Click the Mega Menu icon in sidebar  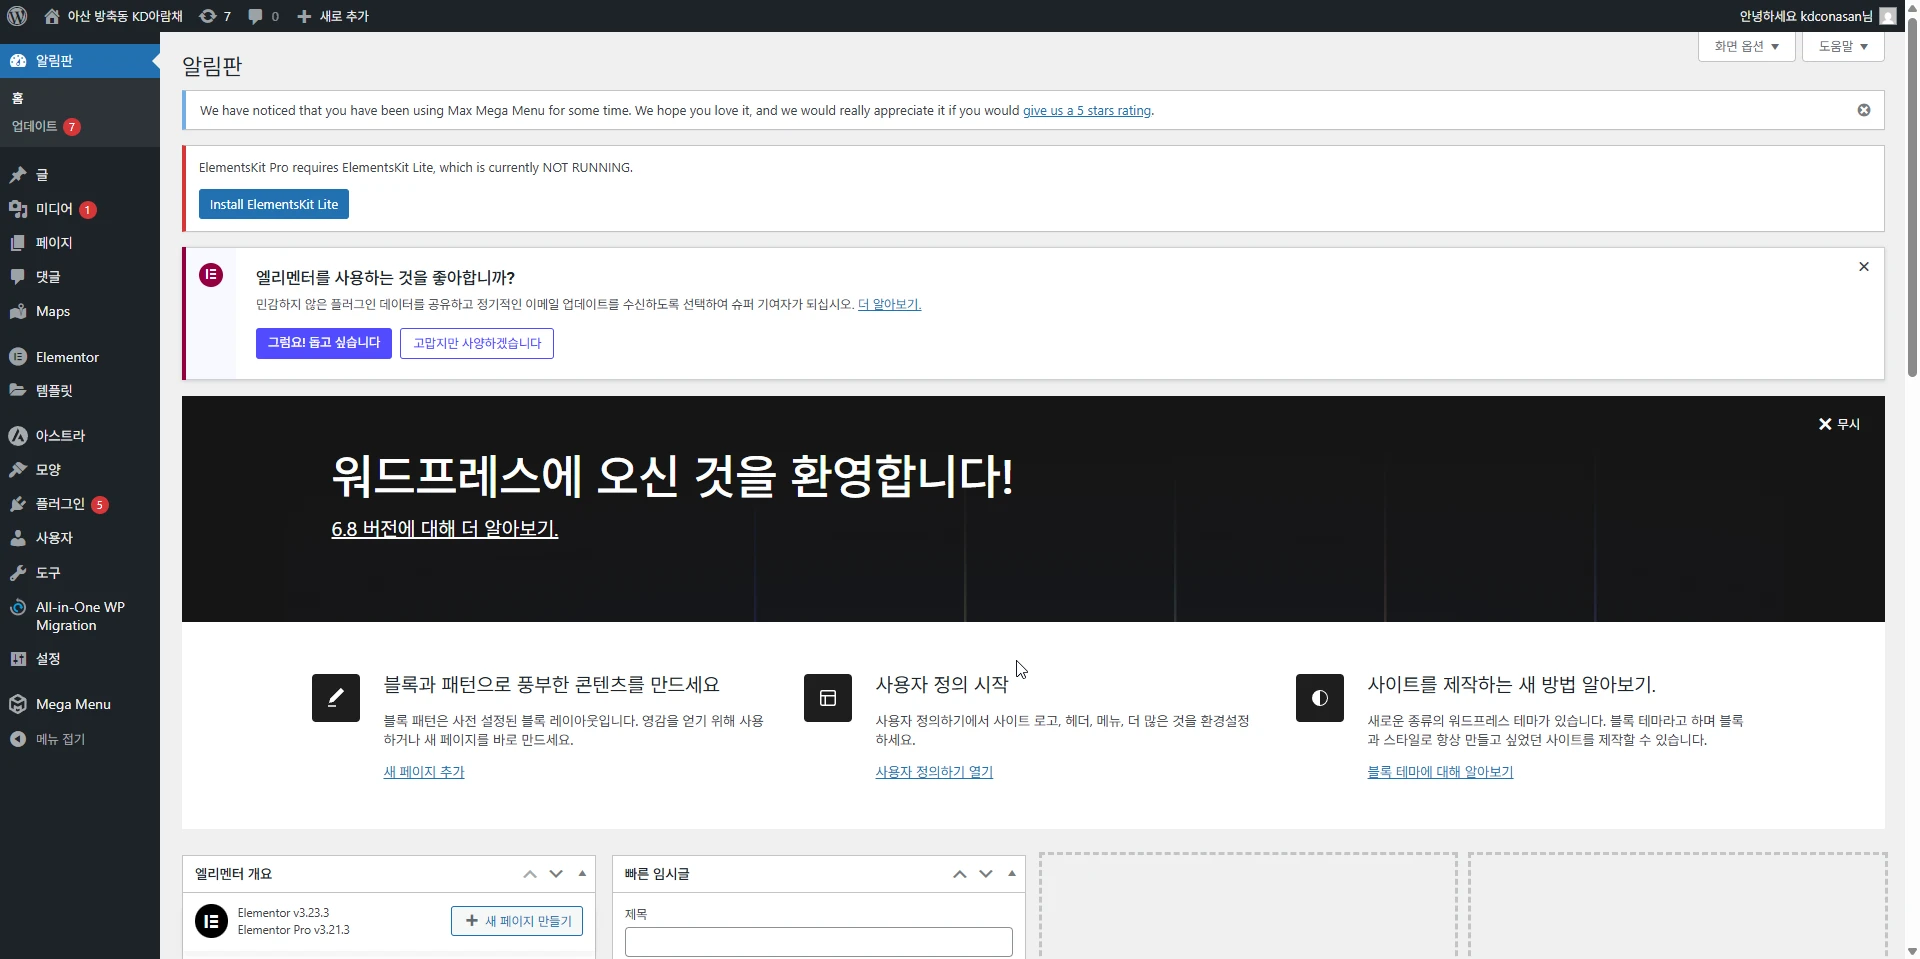click(18, 704)
